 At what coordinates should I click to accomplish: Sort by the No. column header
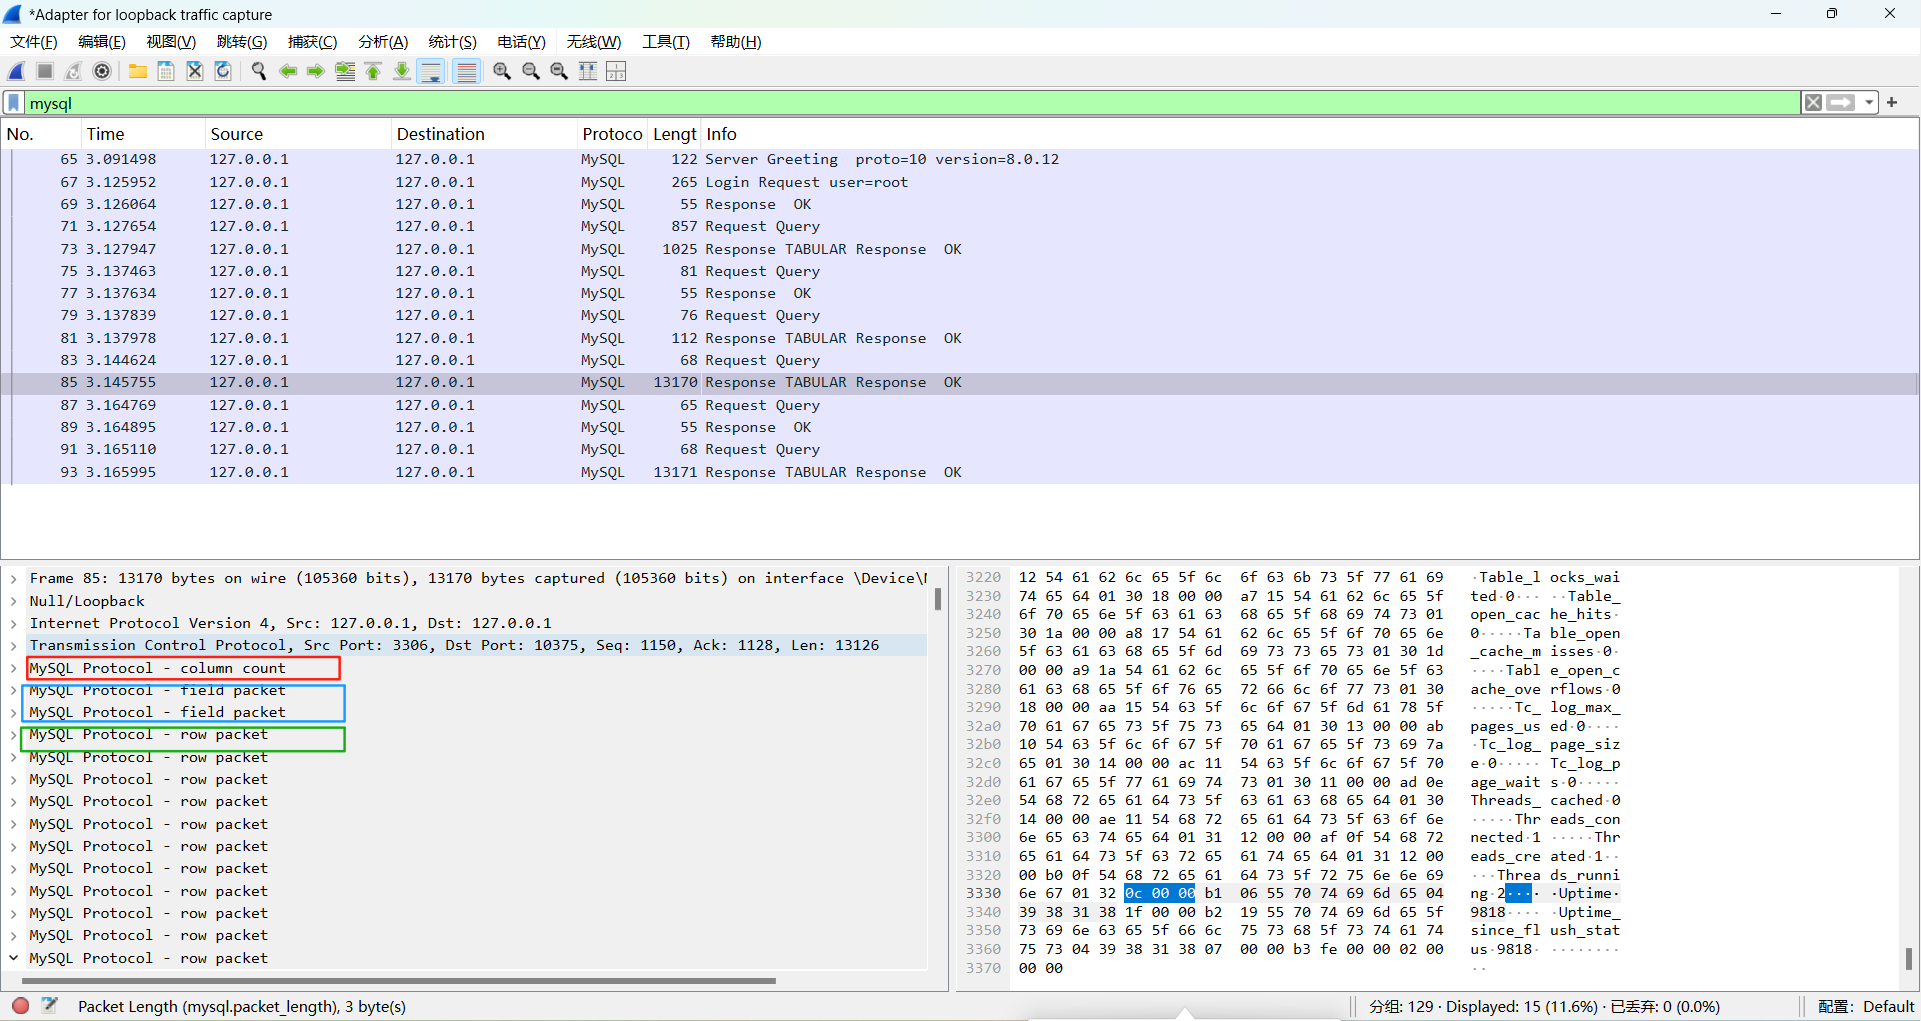(41, 134)
